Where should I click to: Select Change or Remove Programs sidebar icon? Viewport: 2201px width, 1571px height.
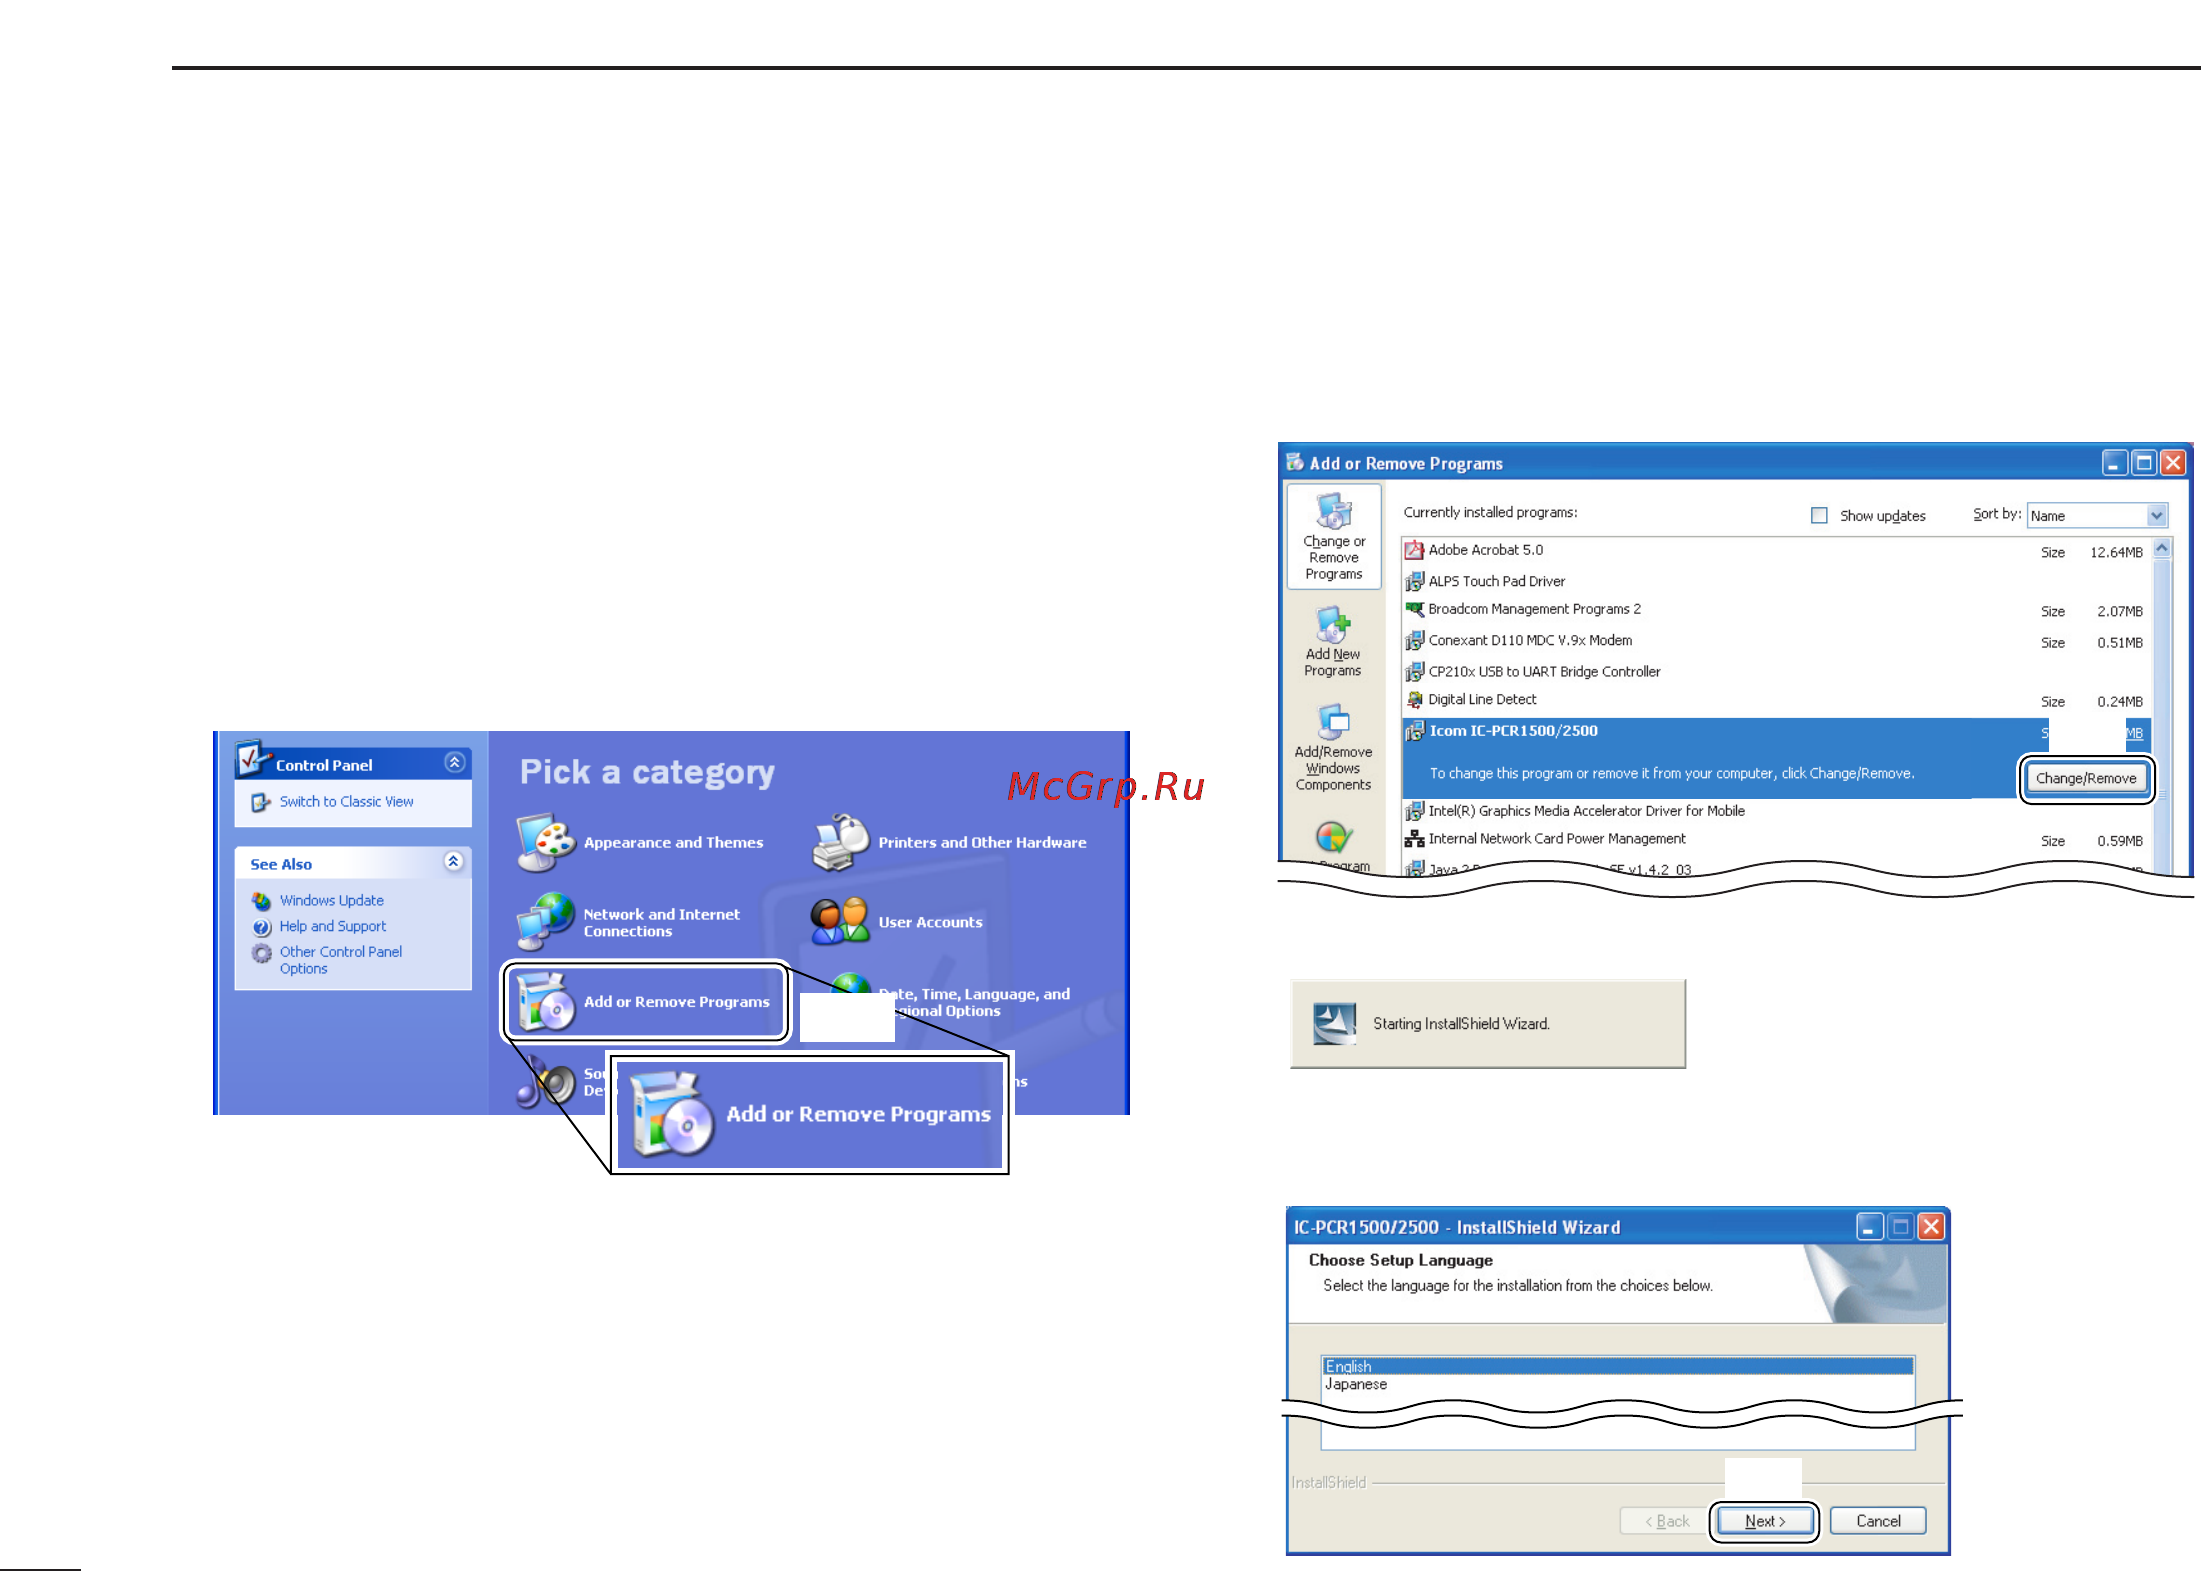(1333, 511)
